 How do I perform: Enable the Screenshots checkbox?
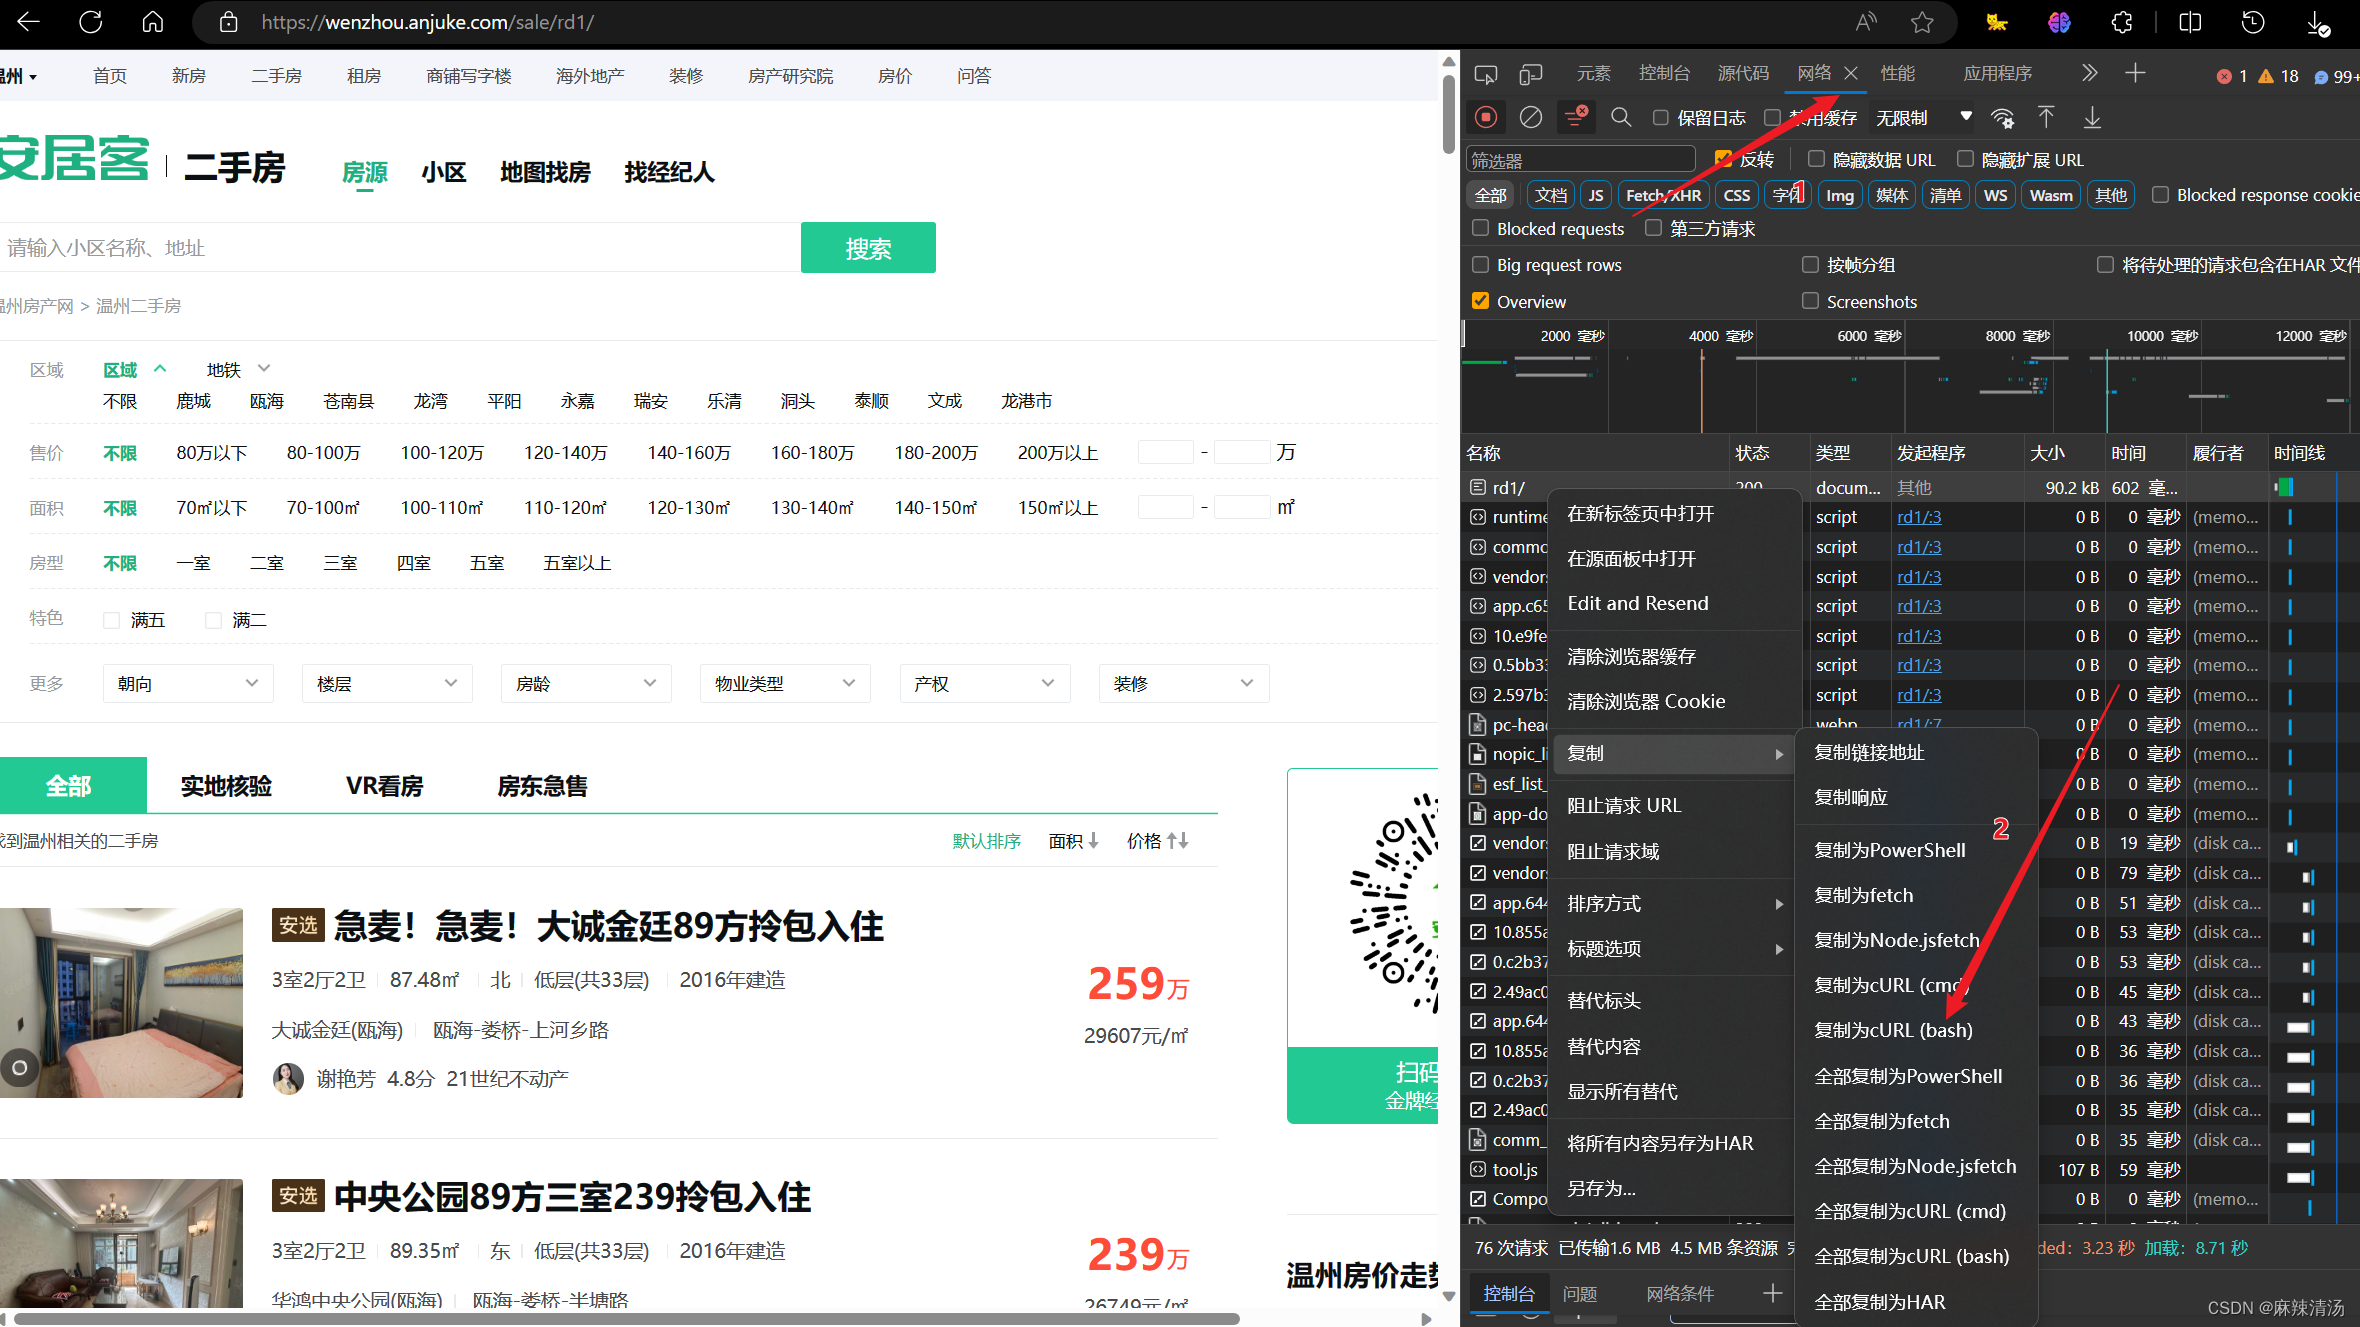point(1810,301)
